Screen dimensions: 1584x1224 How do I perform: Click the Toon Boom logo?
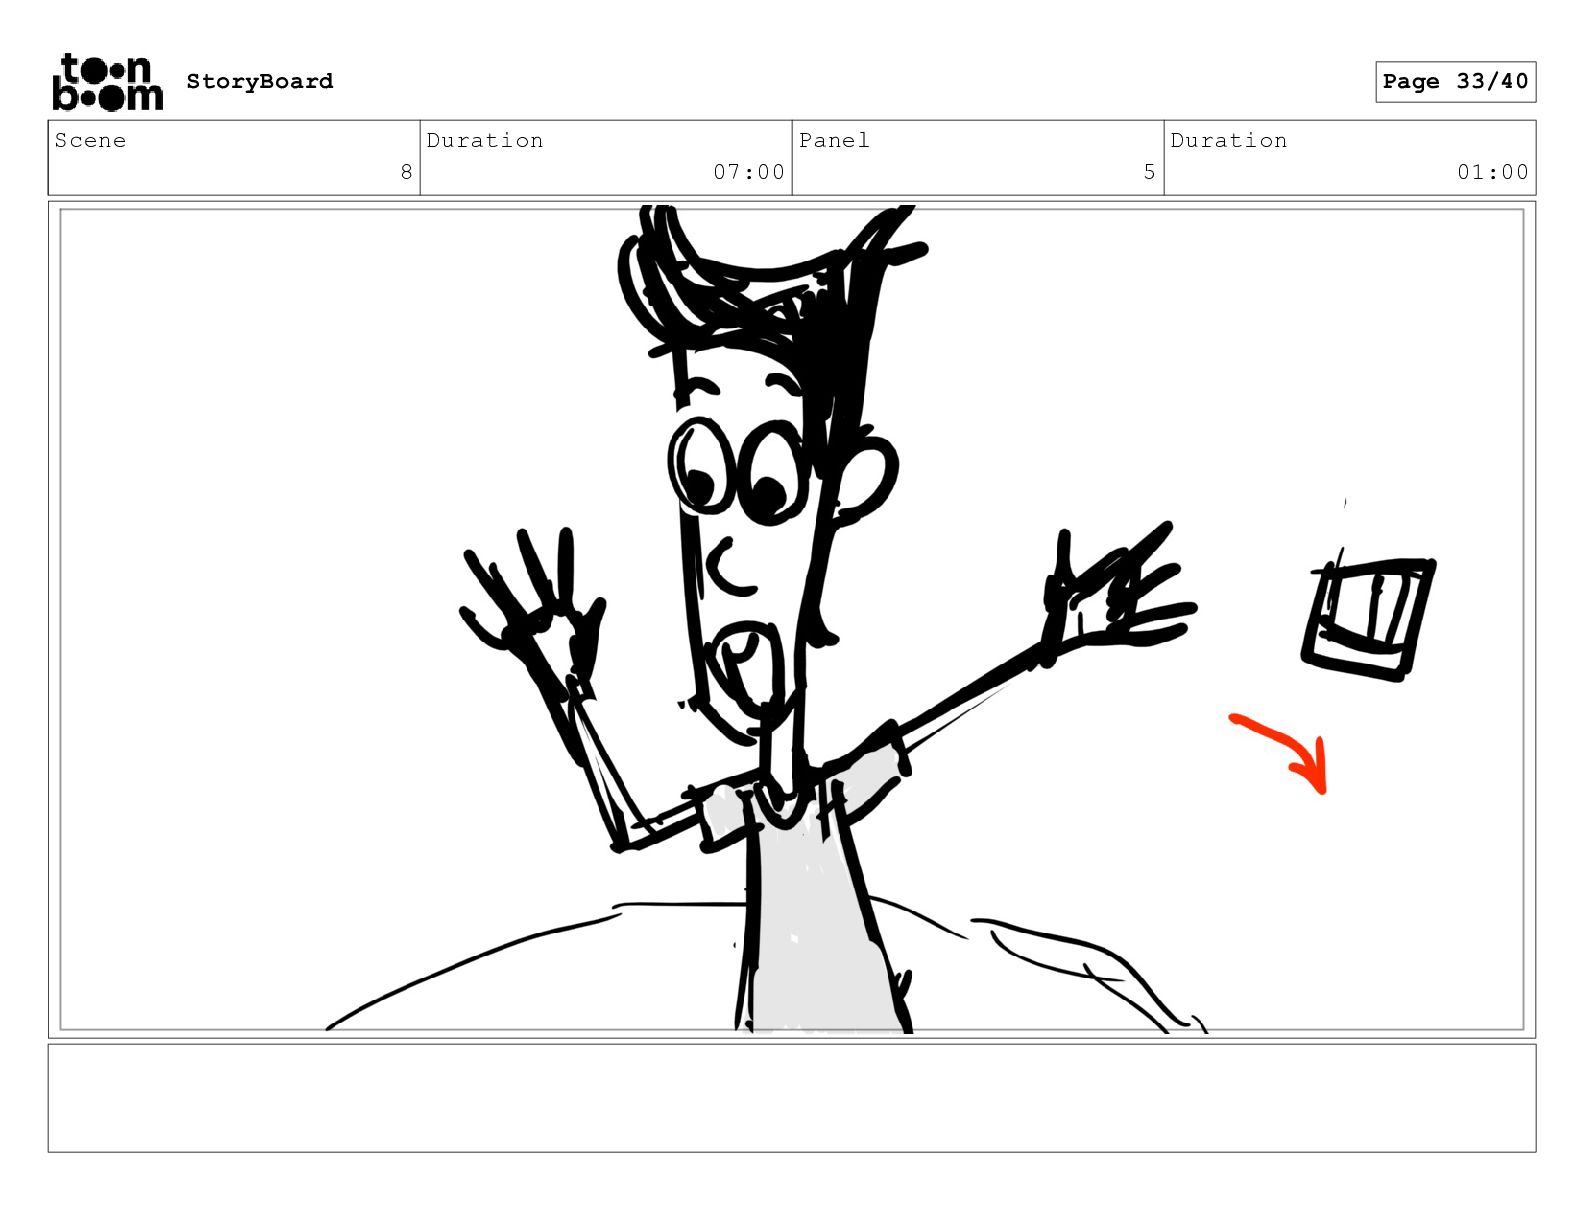point(107,82)
